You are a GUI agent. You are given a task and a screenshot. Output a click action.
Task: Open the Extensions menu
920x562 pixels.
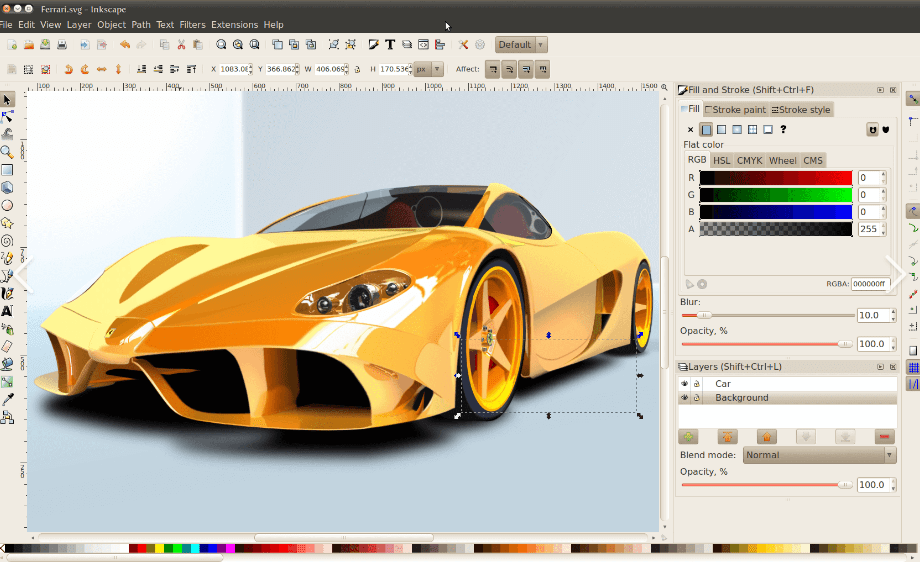pos(235,25)
